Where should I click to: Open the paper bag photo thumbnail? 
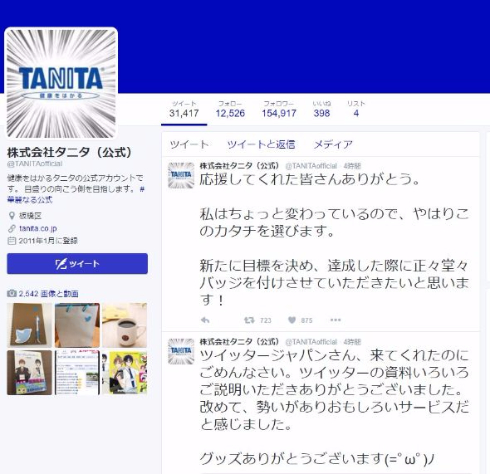point(77,325)
